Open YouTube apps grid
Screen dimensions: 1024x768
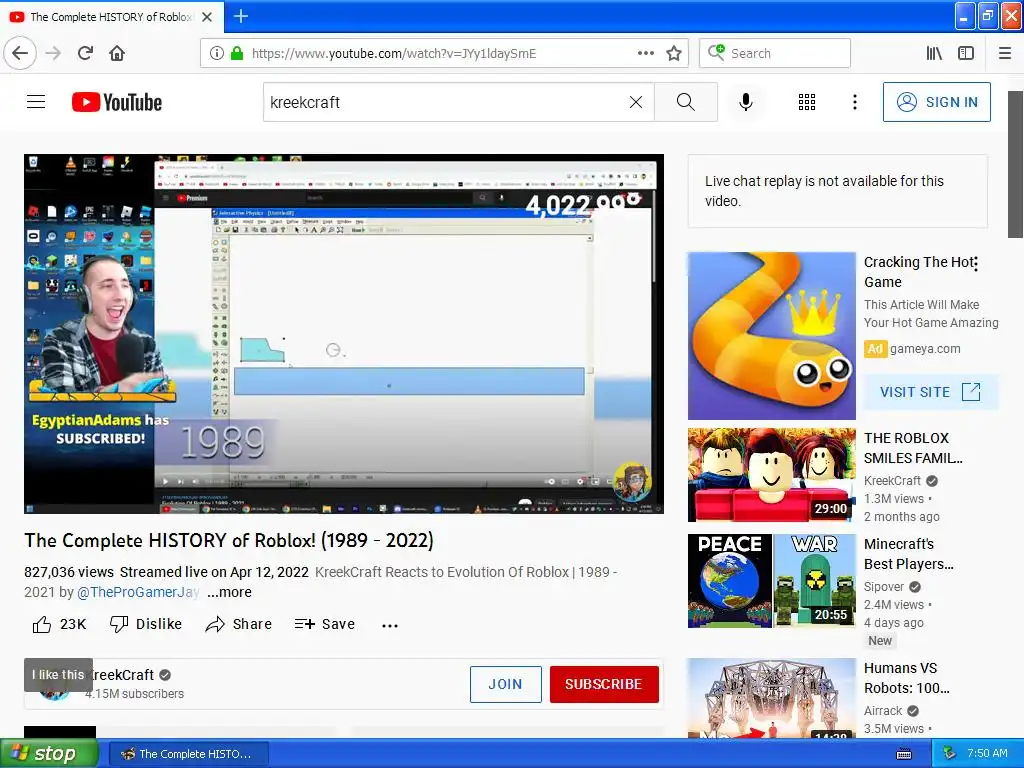[807, 102]
